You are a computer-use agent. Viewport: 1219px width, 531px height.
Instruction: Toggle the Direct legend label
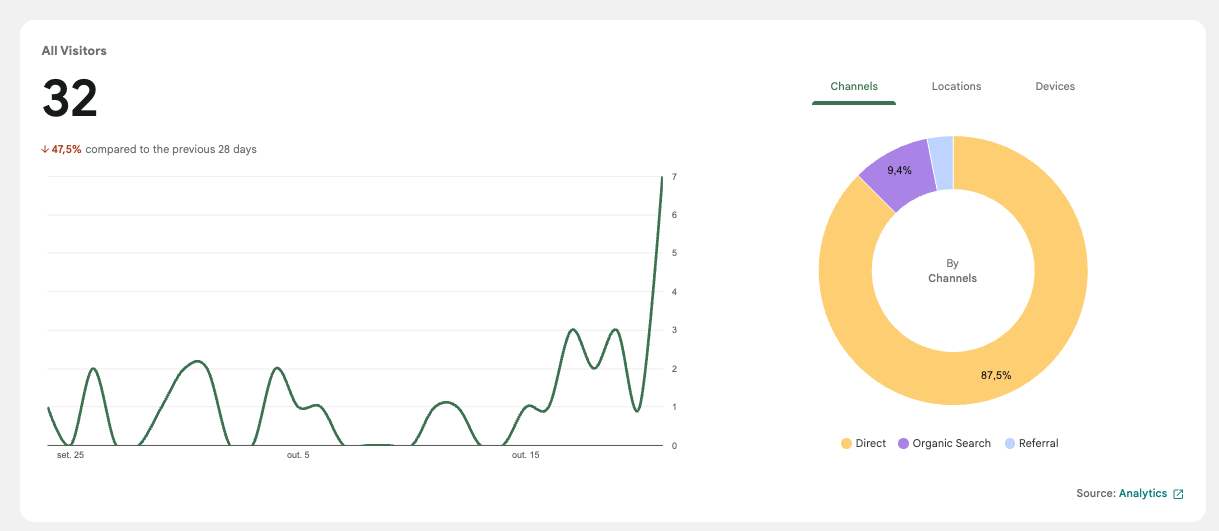point(871,444)
